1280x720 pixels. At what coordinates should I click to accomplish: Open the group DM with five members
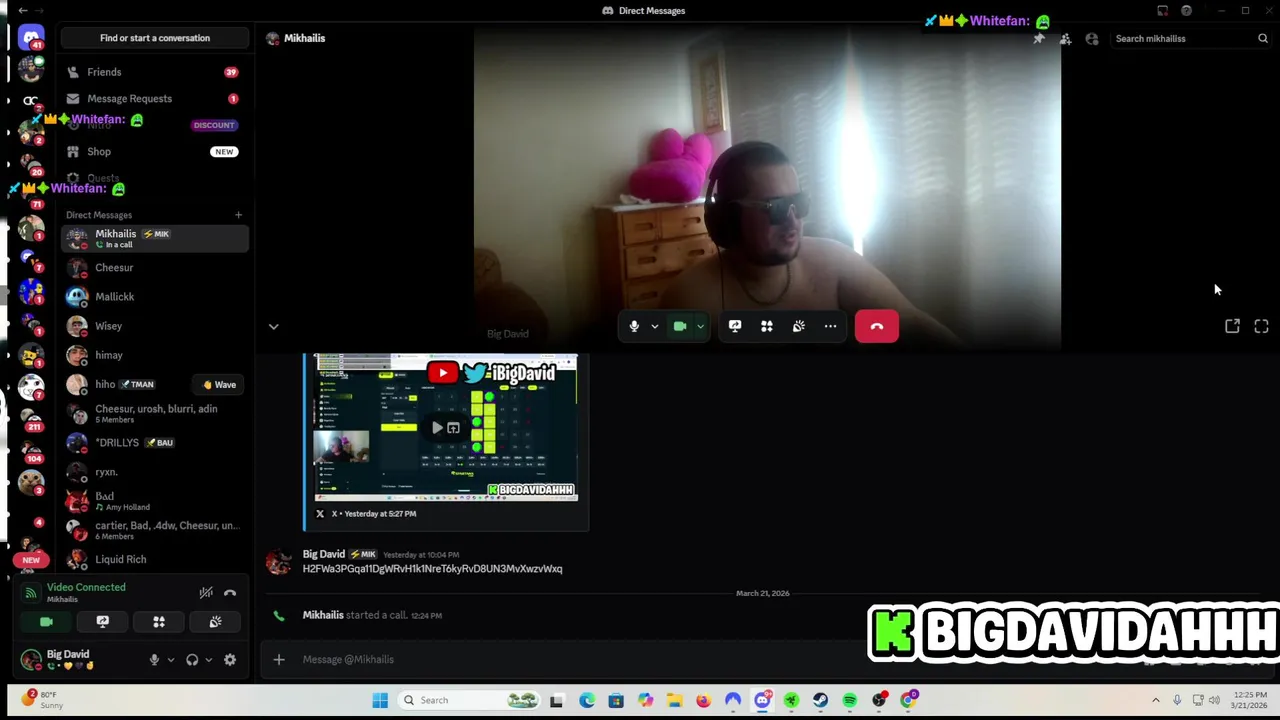coord(155,413)
